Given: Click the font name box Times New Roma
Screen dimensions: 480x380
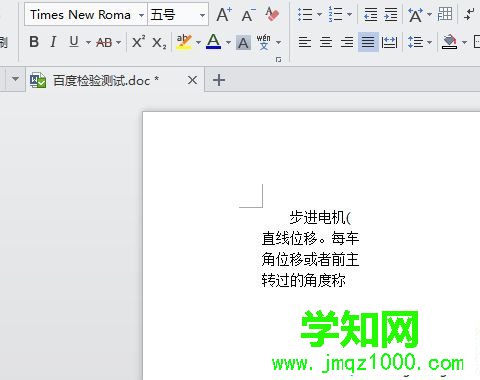Looking at the screenshot, I should [86, 15].
